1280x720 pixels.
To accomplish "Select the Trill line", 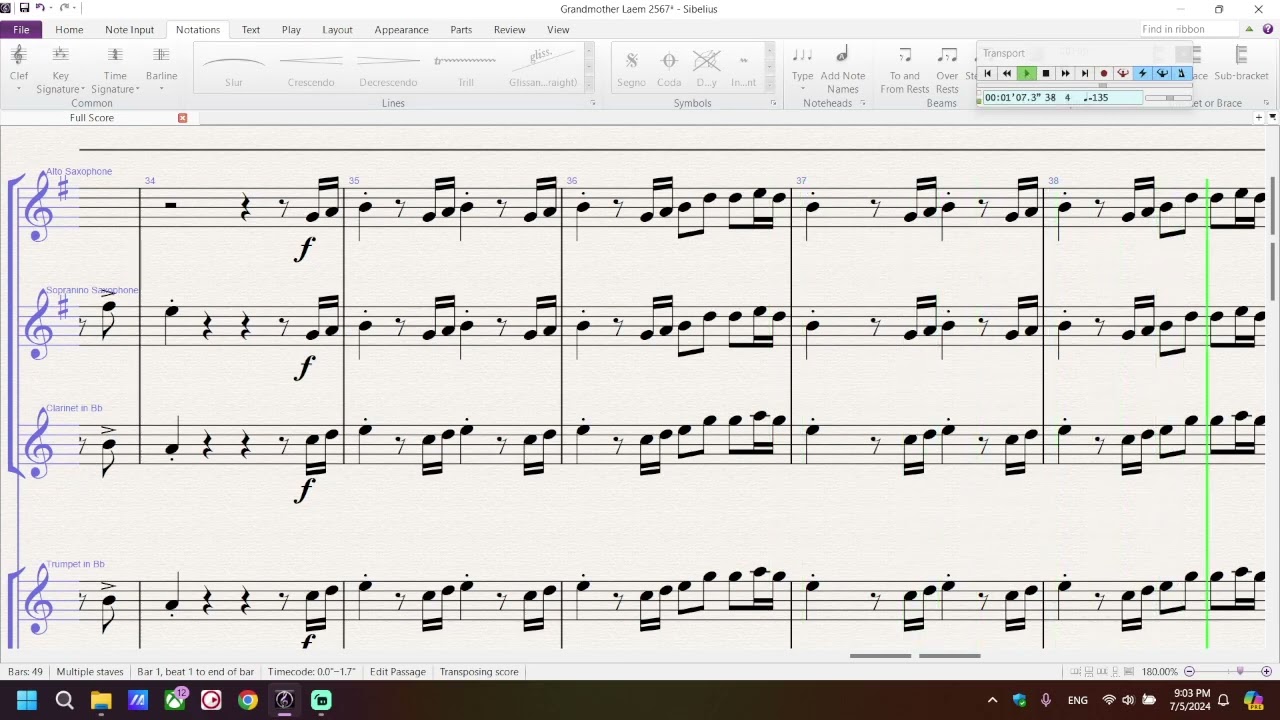I will (x=466, y=68).
